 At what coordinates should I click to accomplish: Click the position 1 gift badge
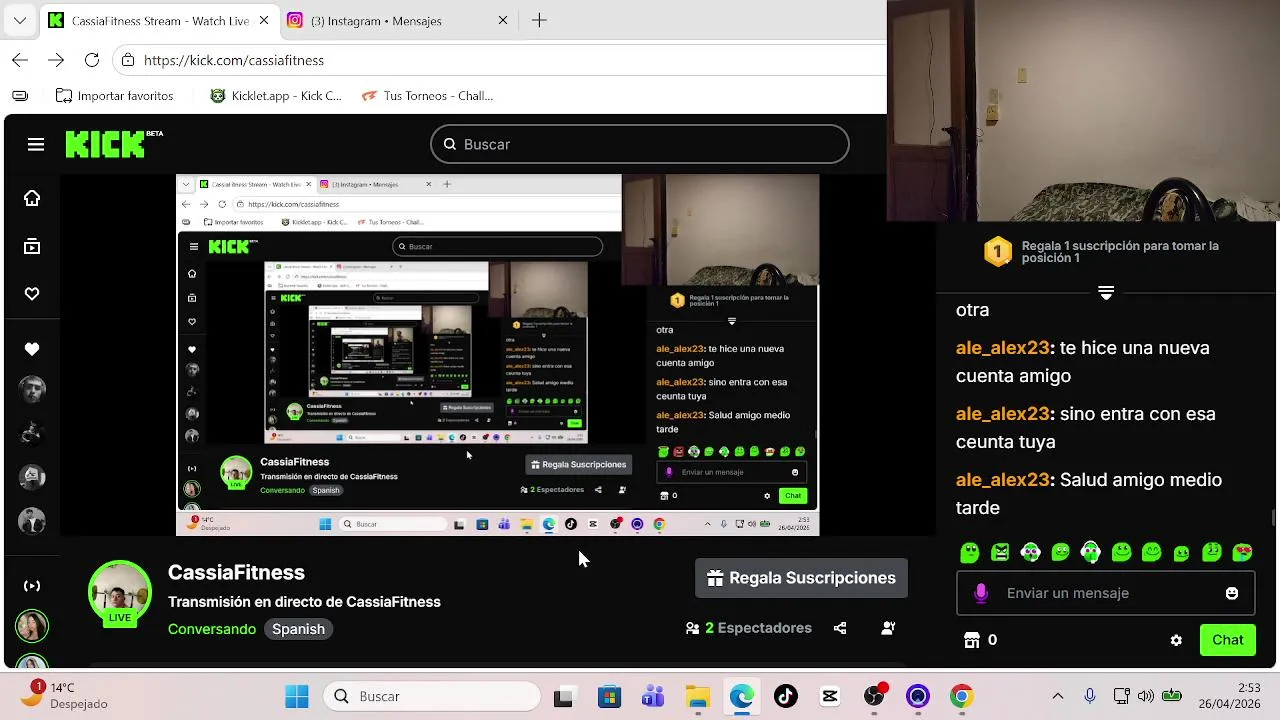(x=998, y=251)
